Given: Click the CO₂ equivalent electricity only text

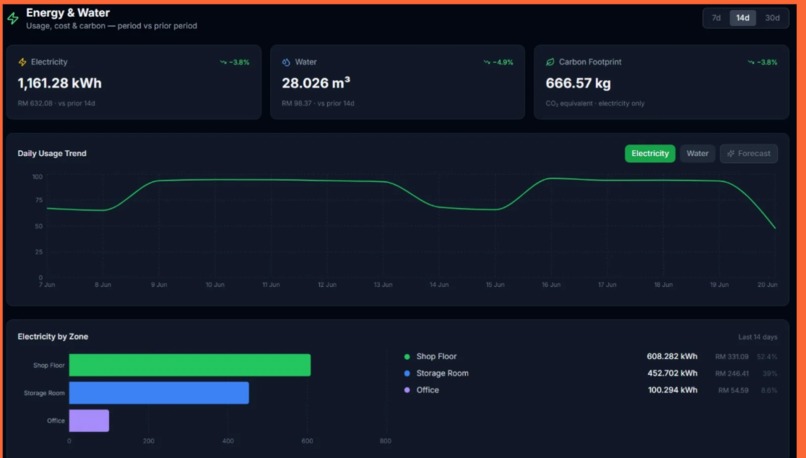Looking at the screenshot, I should 595,103.
